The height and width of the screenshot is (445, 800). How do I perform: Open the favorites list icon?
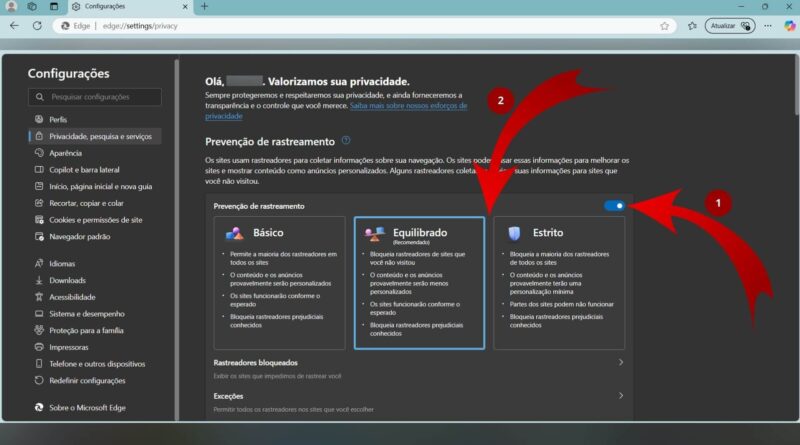pos(692,26)
